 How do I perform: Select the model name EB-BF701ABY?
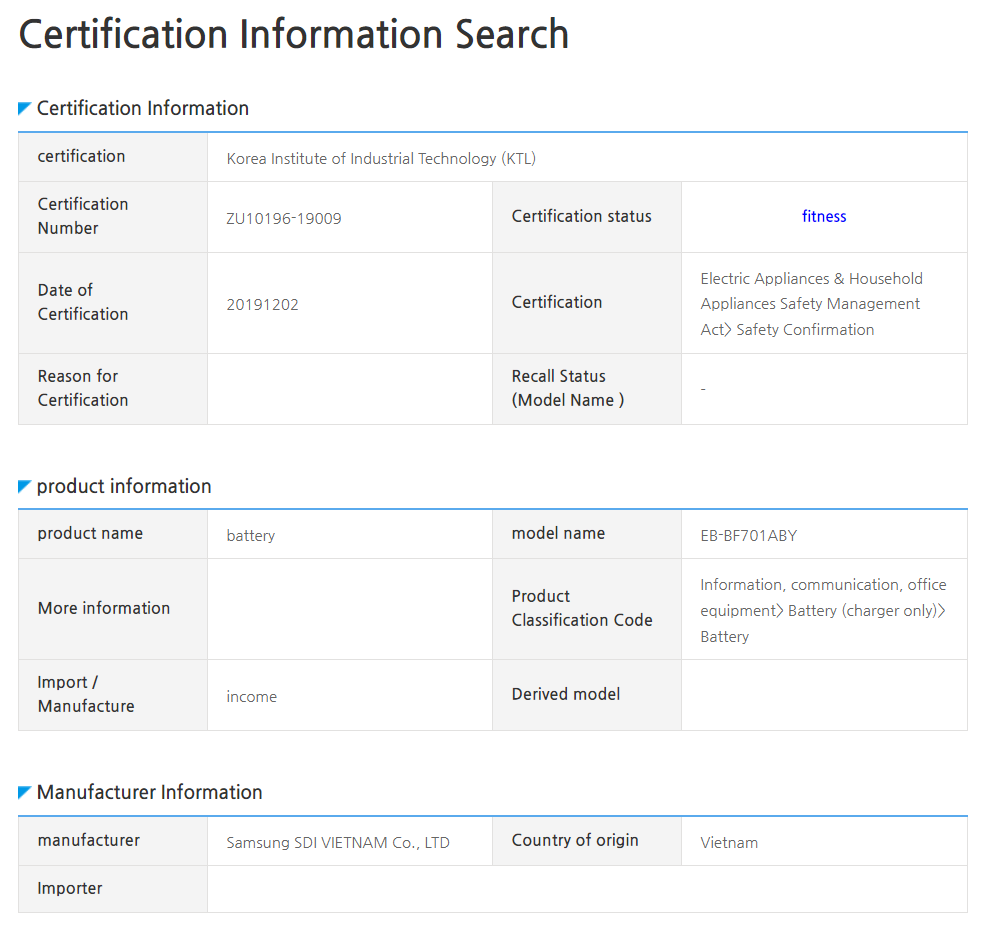(x=748, y=535)
